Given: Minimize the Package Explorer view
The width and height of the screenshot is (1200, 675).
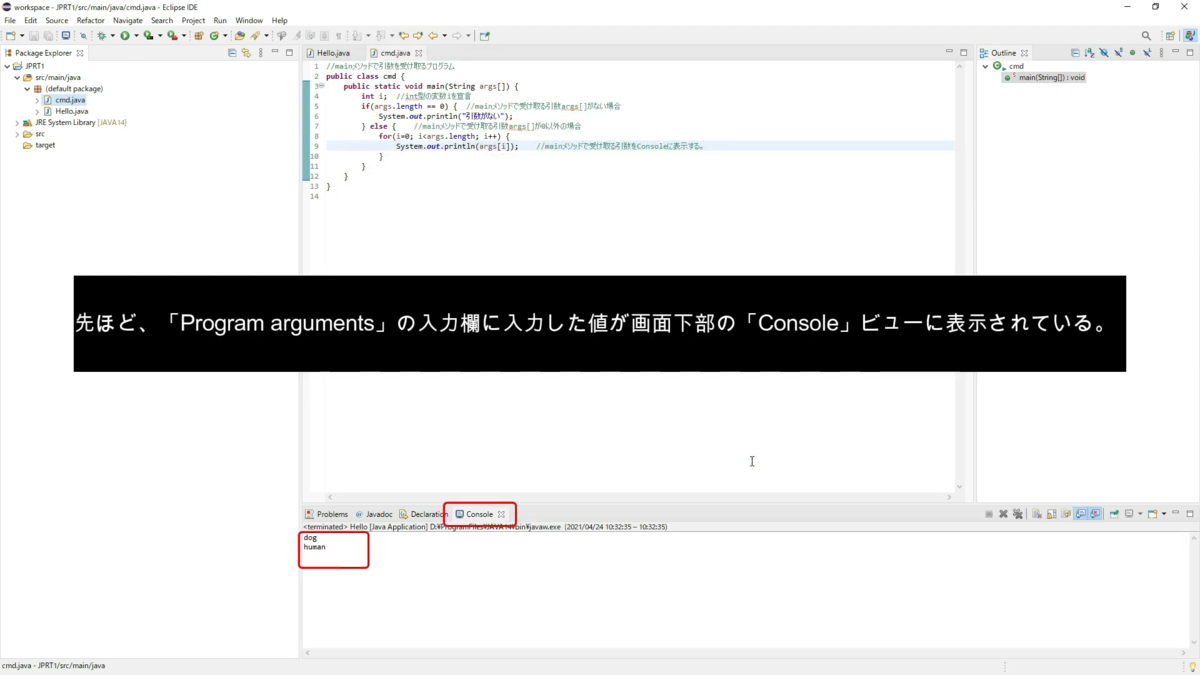Looking at the screenshot, I should pos(275,52).
